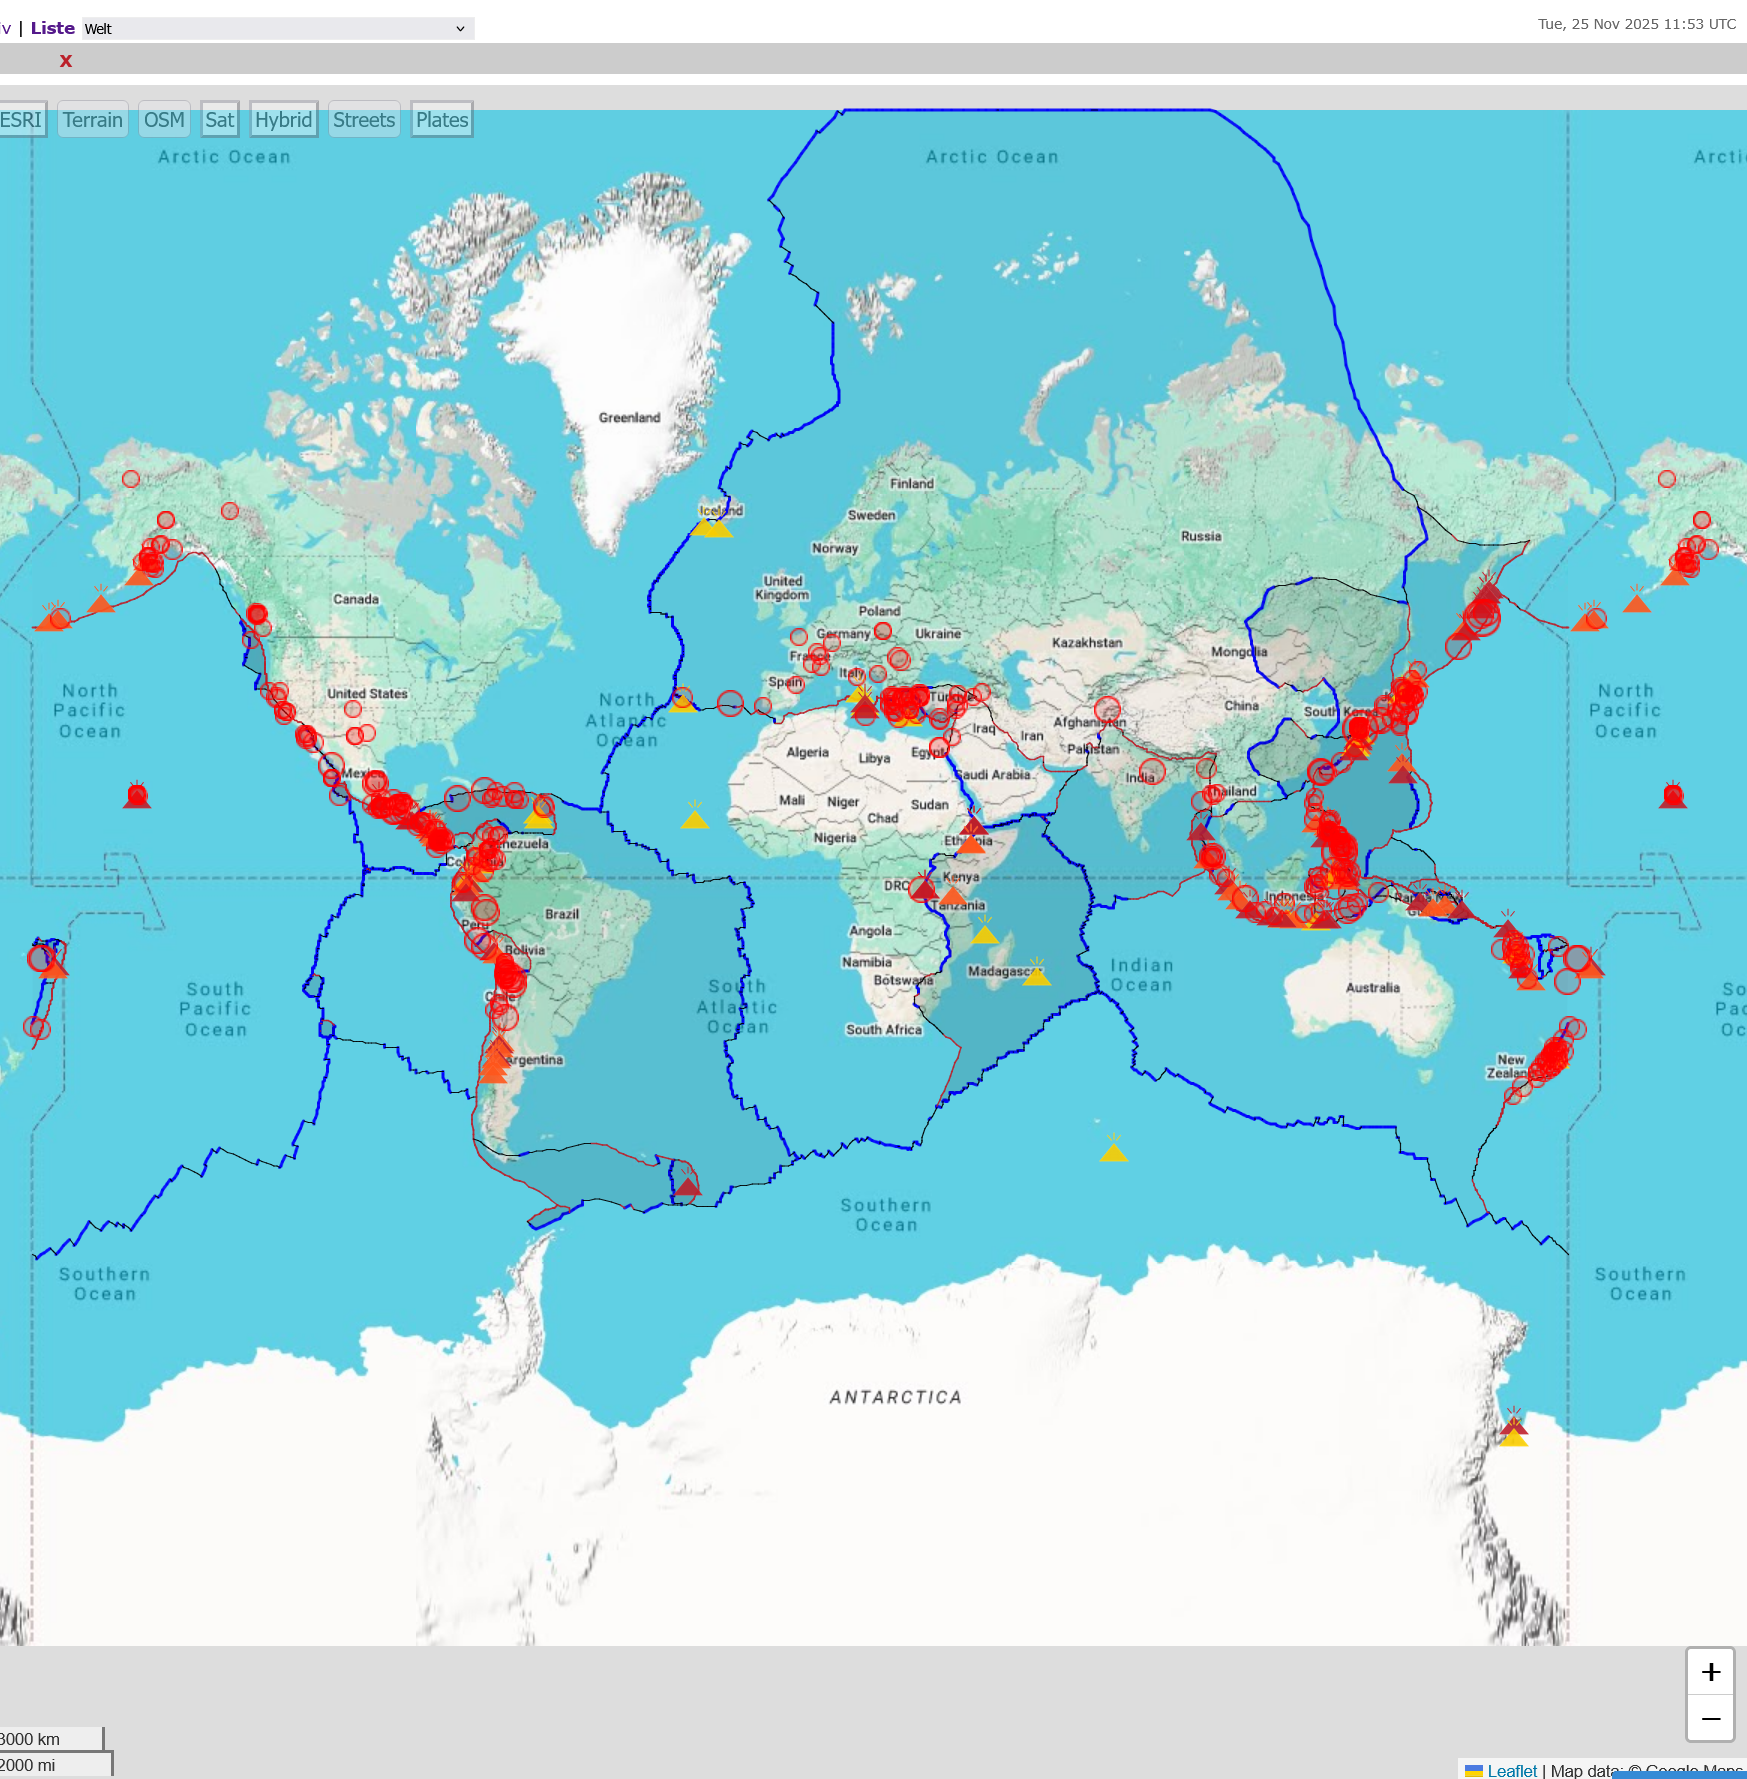
Task: Click the Hawaii volcano marker in North Pacific
Action: tap(137, 797)
